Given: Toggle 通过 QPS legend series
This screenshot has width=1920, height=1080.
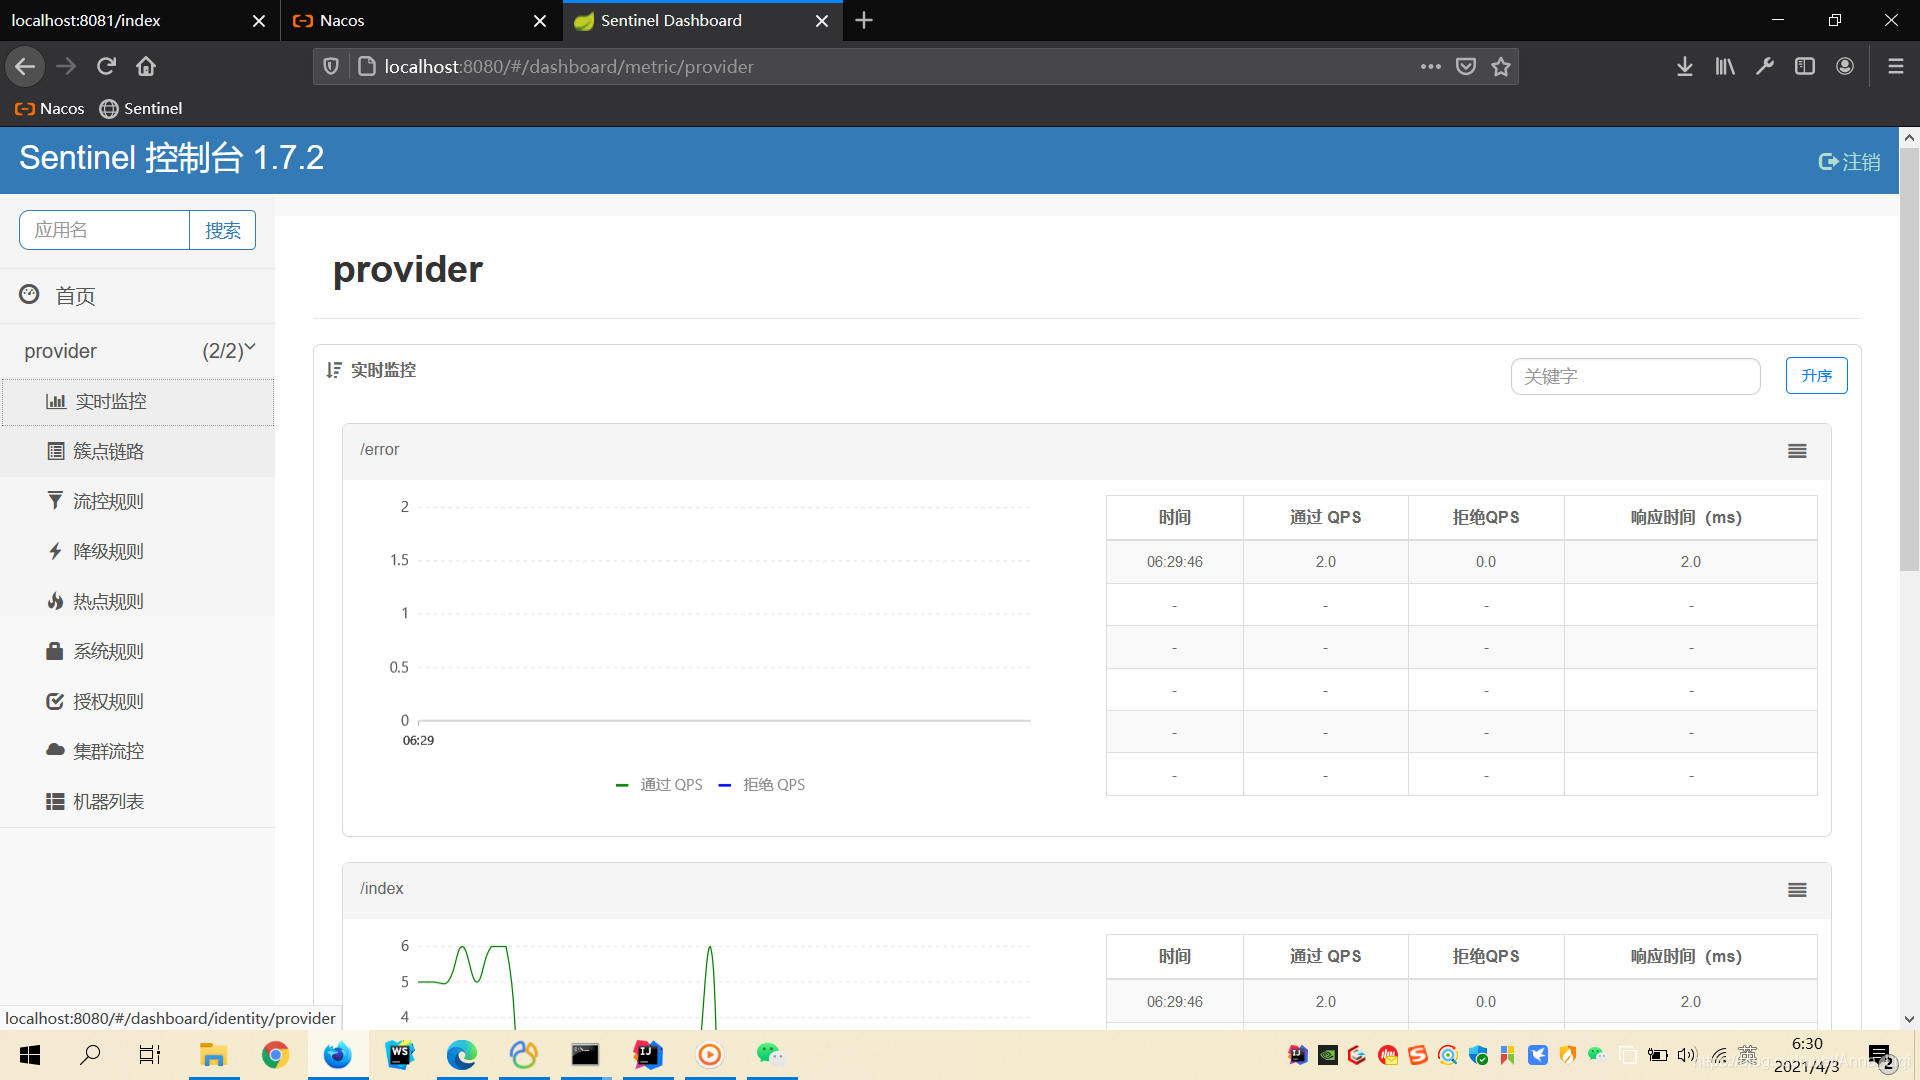Looking at the screenshot, I should (659, 785).
